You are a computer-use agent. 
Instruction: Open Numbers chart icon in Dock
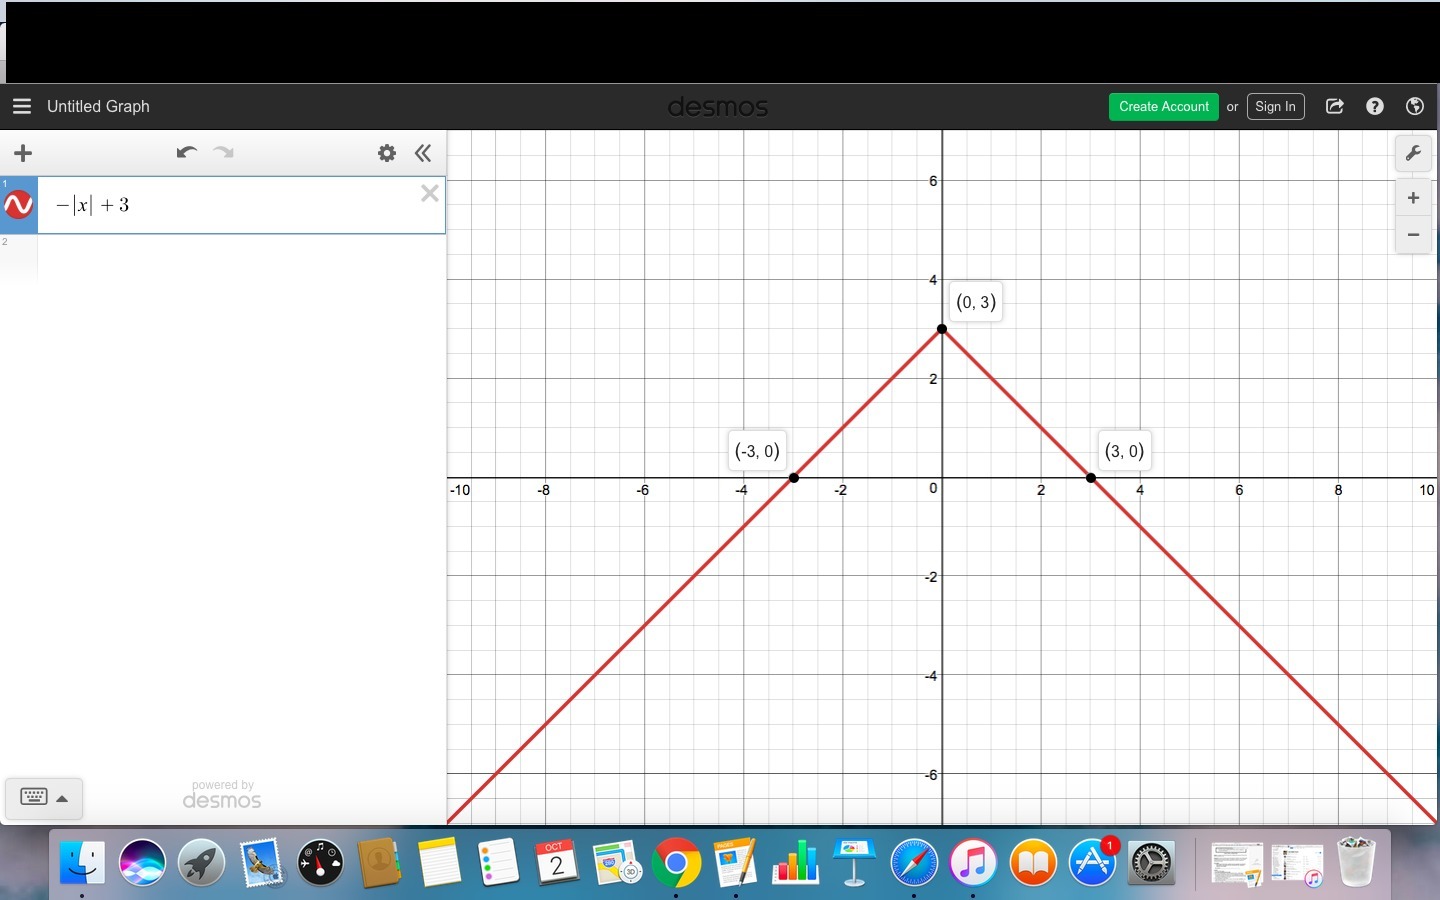coord(796,862)
